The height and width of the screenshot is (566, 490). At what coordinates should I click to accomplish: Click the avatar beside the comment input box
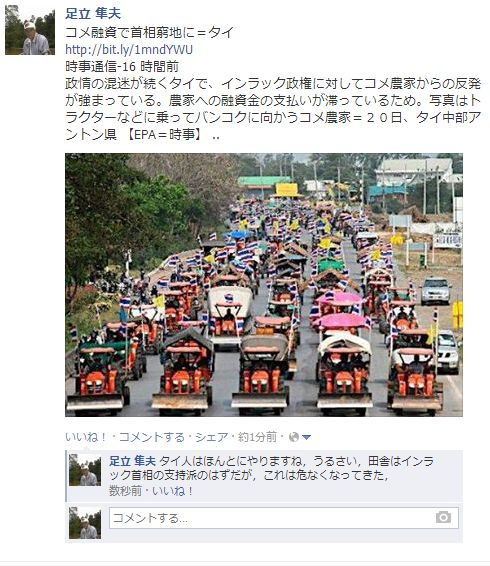(85, 523)
